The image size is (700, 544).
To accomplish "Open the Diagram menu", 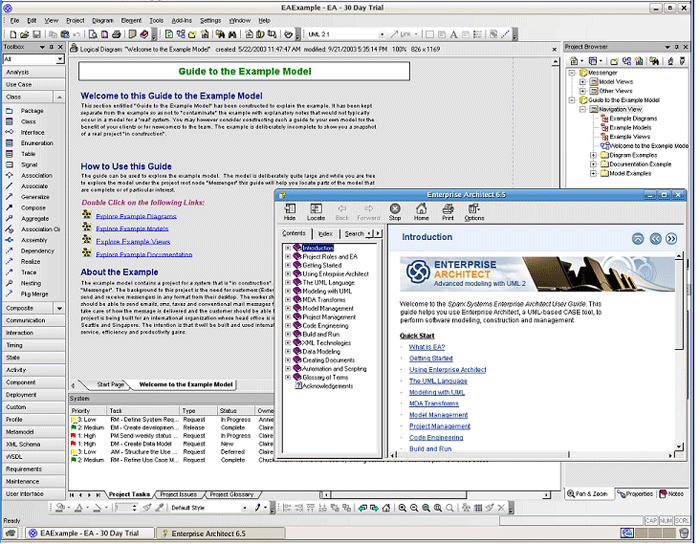I will pos(103,21).
